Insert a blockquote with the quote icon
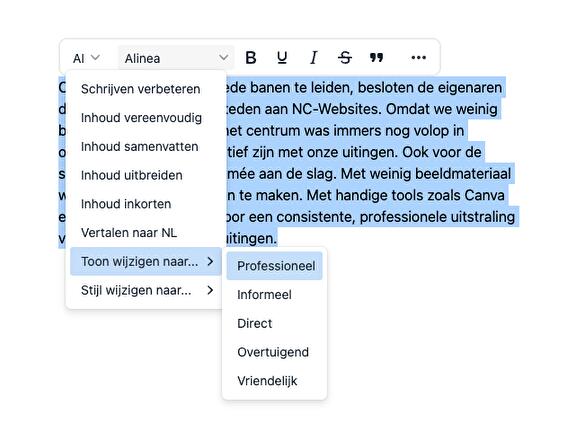Image resolution: width=576 pixels, height=432 pixels. pos(376,58)
